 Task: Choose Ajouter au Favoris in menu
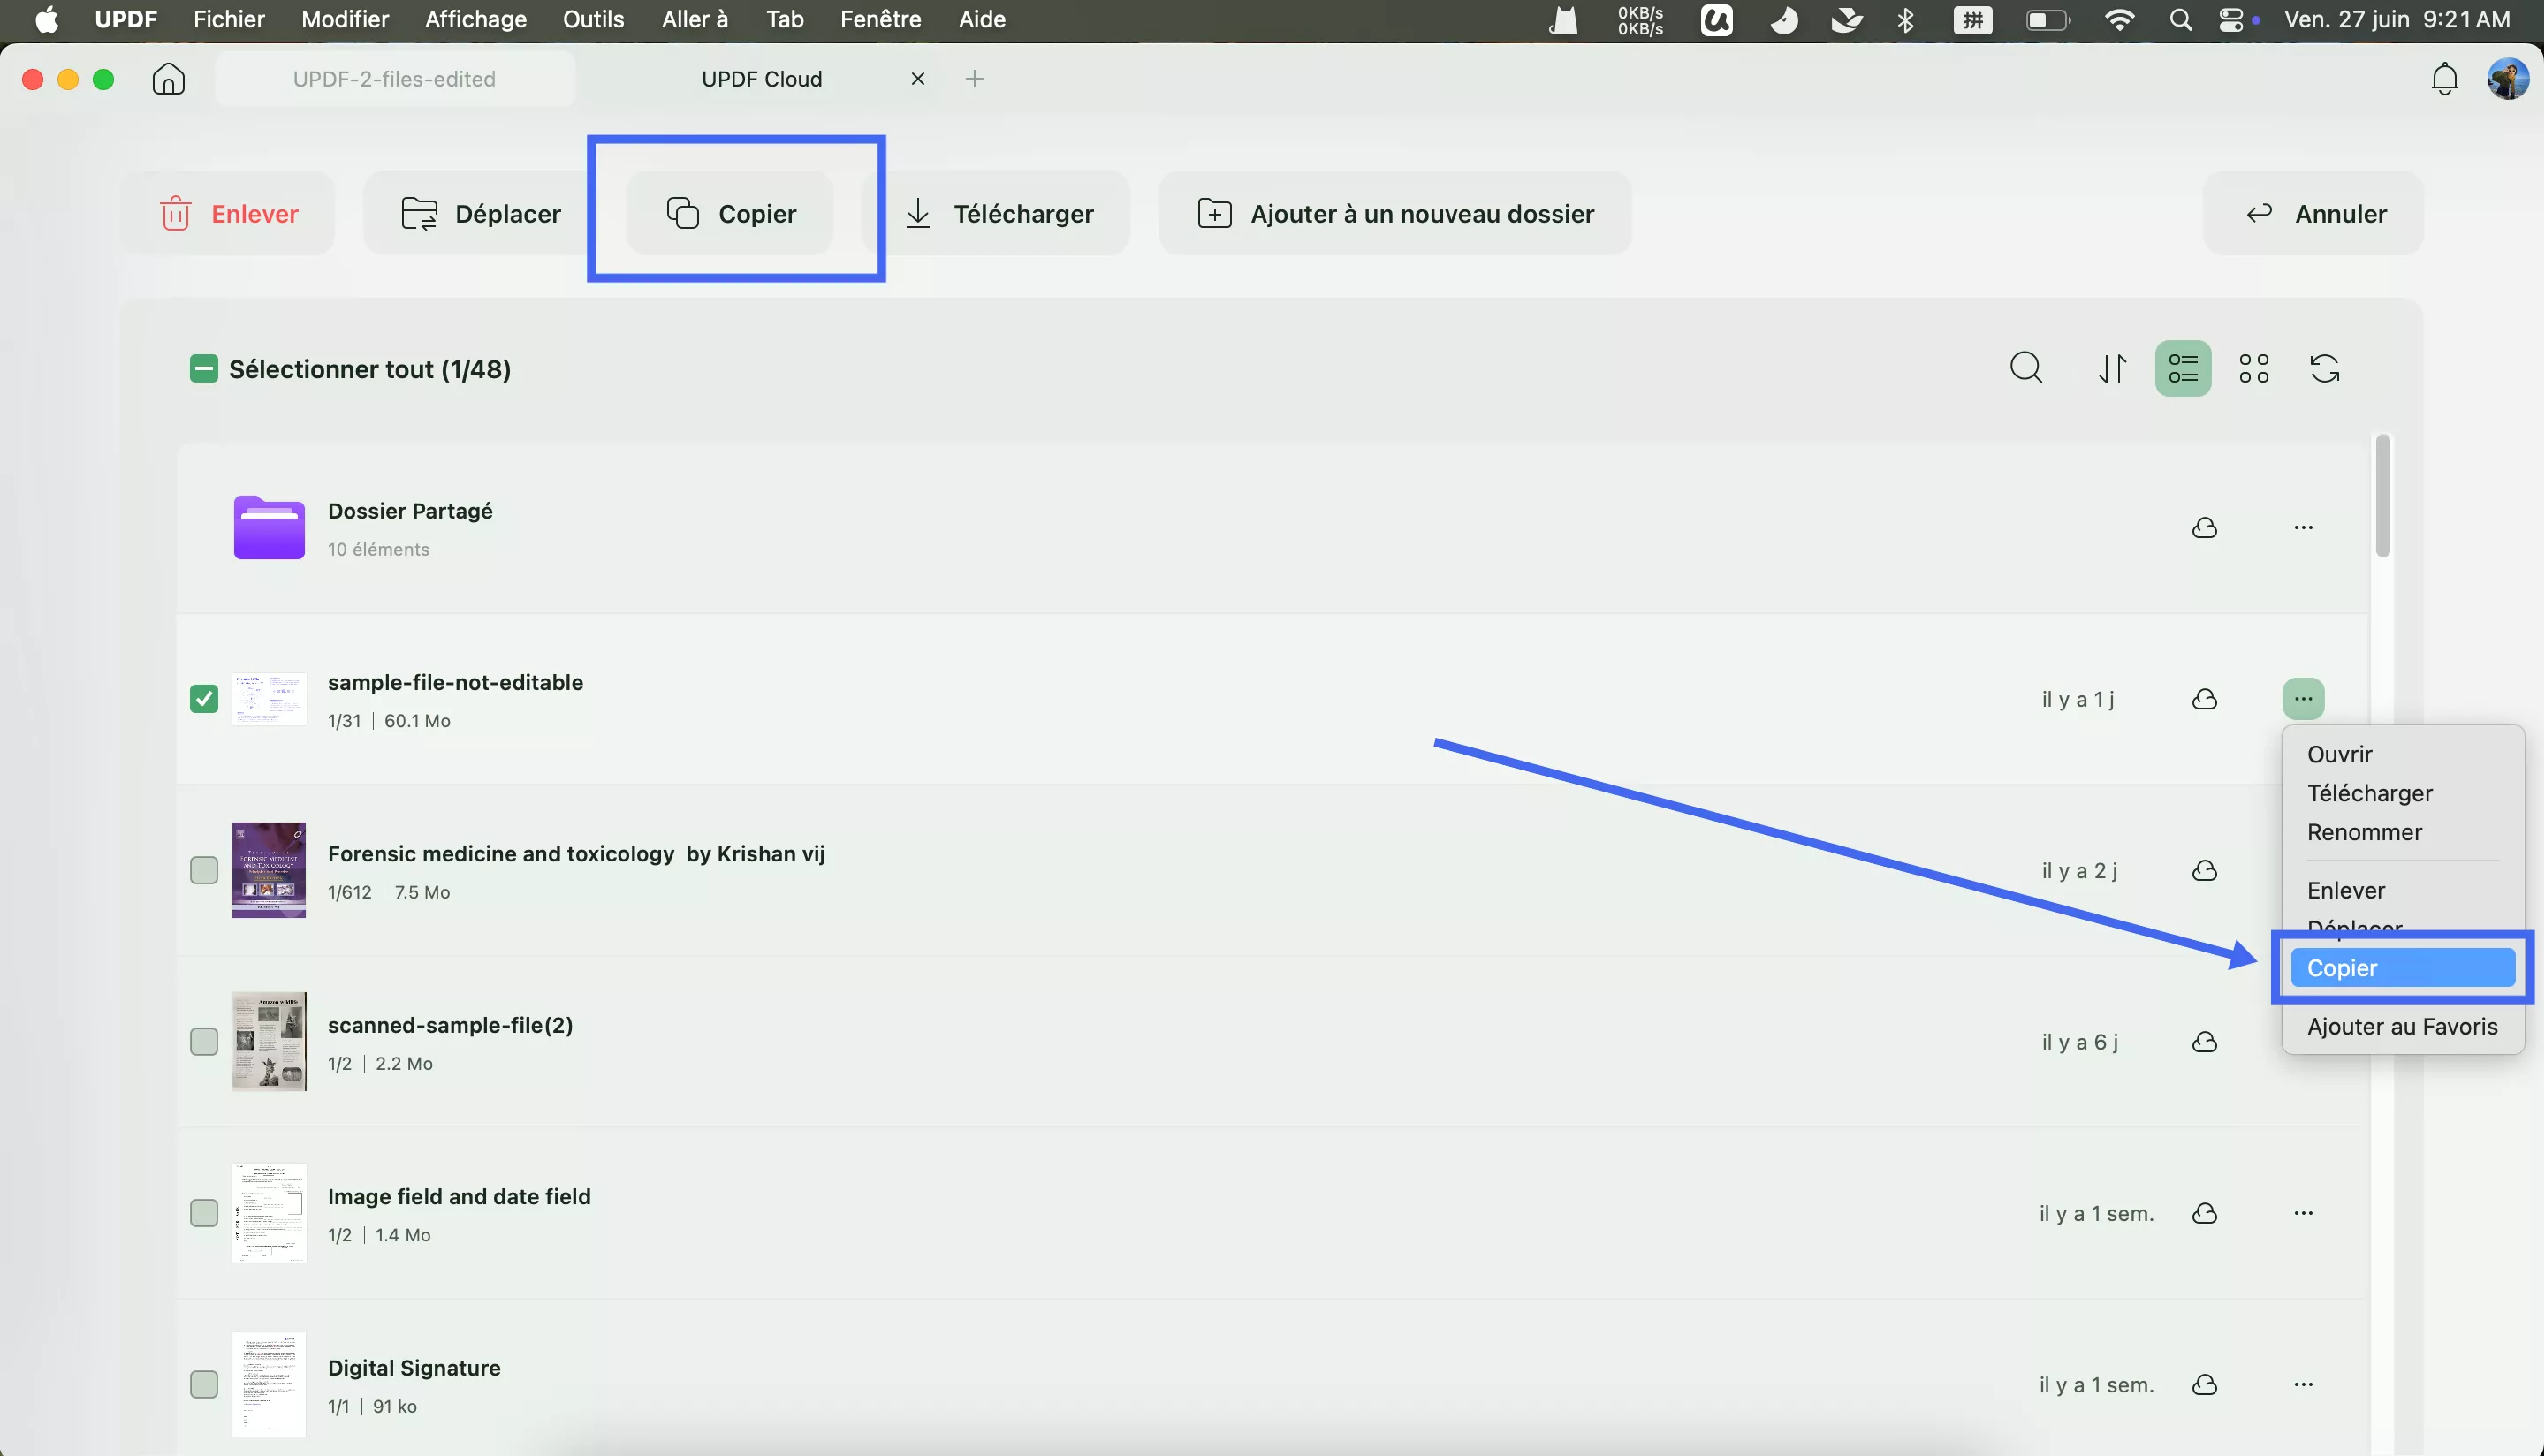pos(2402,1027)
